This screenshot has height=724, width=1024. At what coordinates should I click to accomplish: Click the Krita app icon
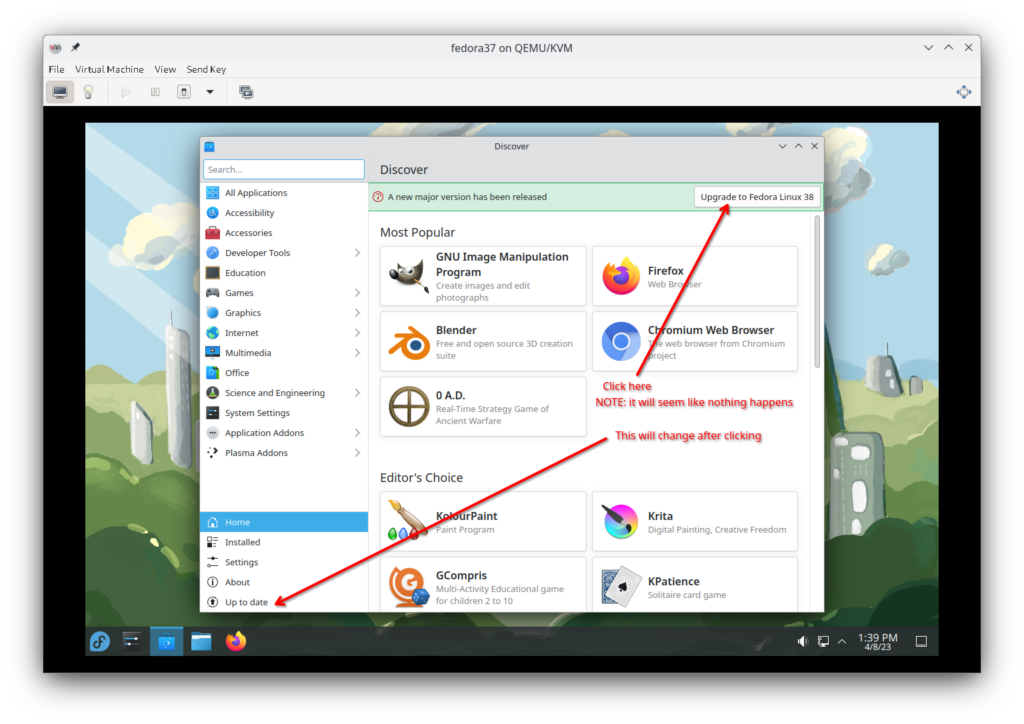coord(620,521)
